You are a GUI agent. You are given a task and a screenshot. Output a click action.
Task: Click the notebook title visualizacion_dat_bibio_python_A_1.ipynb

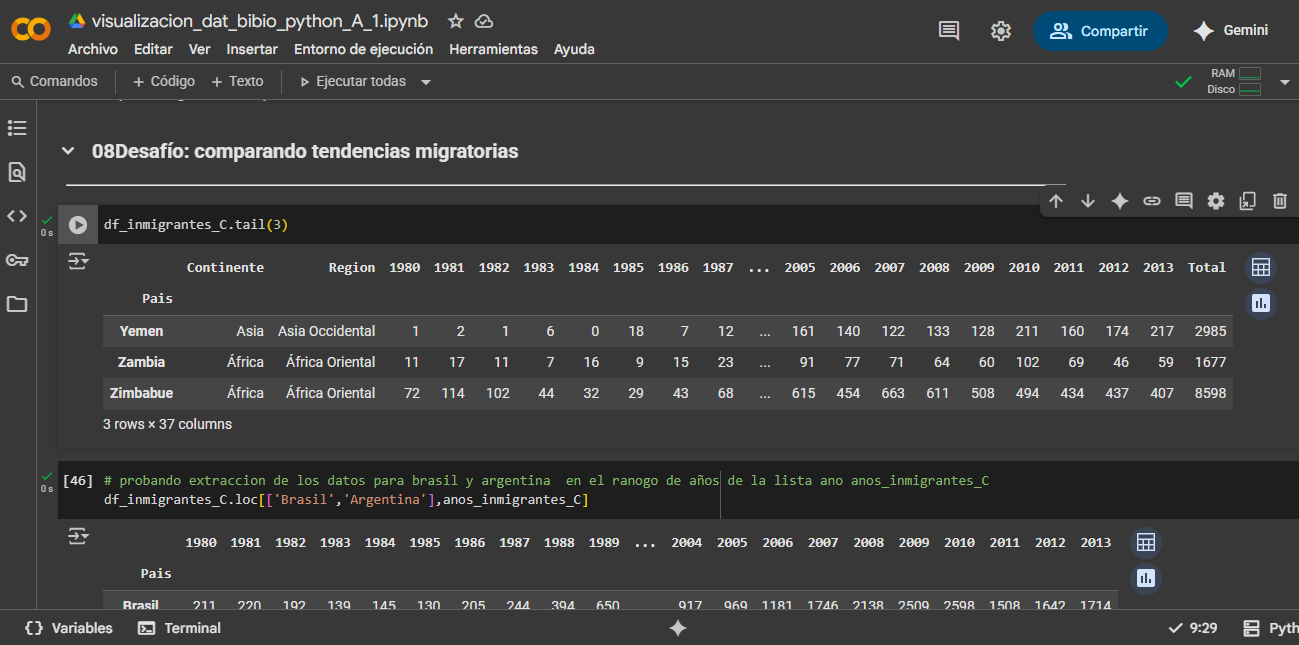coord(259,21)
